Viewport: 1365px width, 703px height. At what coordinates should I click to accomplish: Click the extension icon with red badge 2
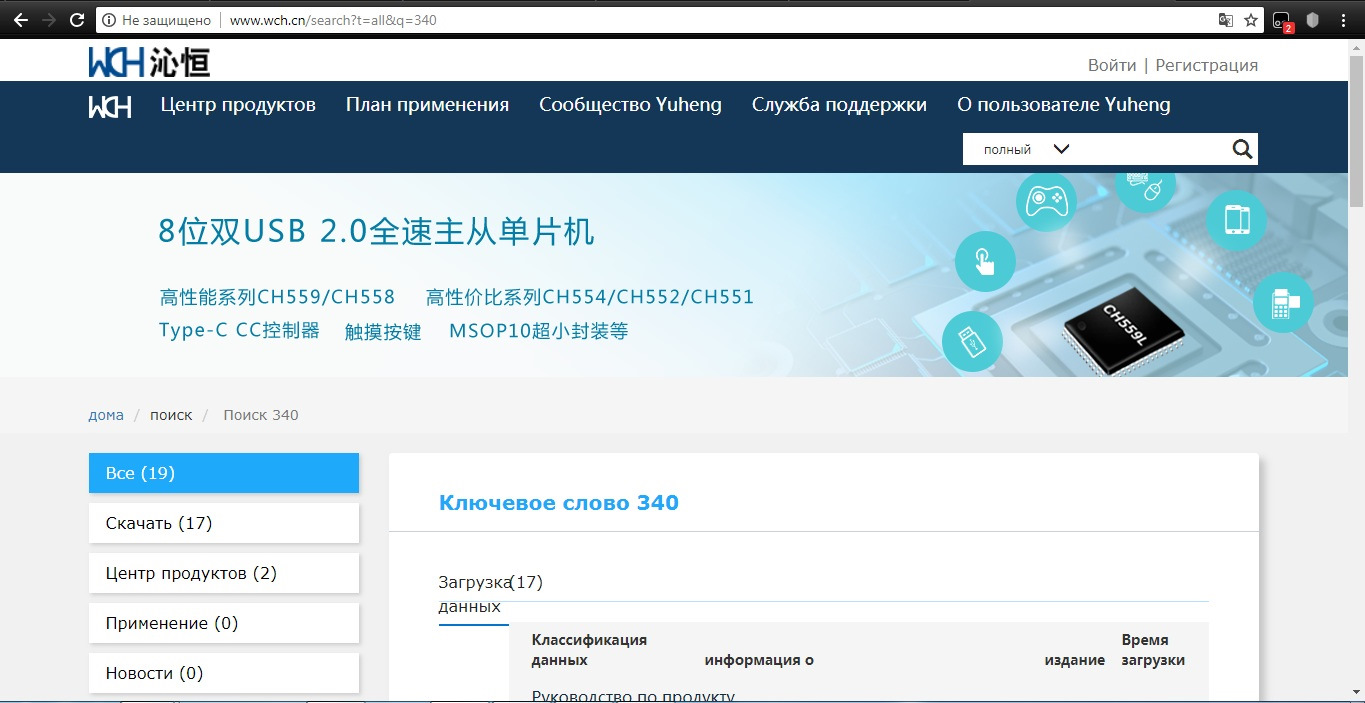1281,19
